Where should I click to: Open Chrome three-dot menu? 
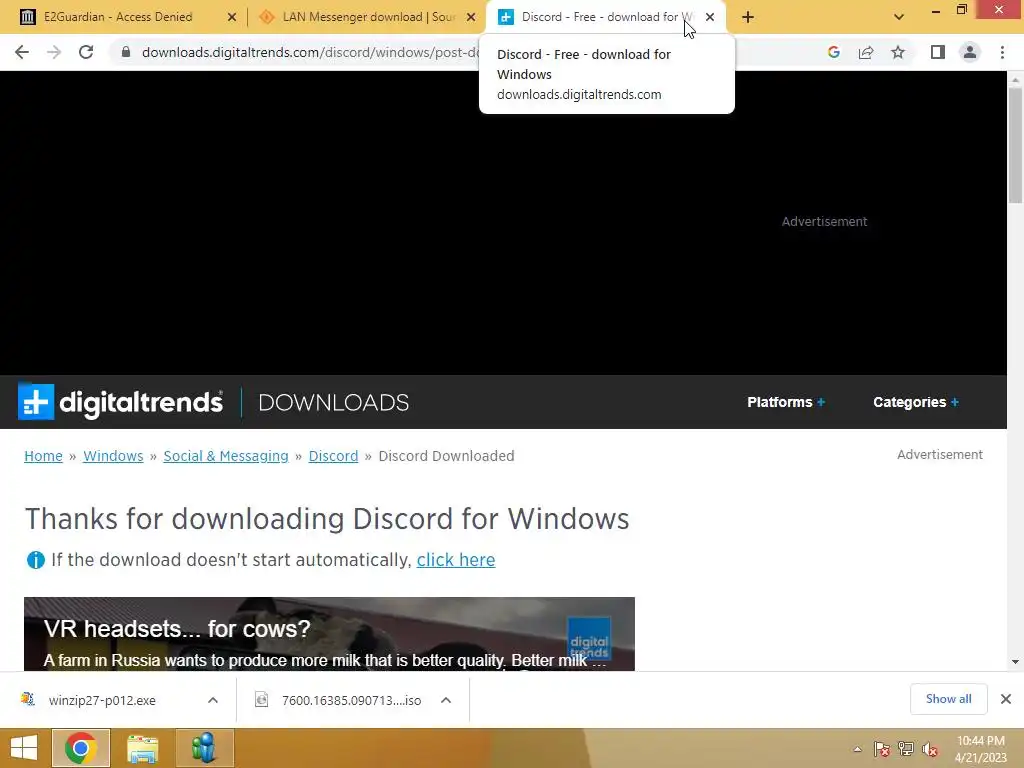(1002, 52)
